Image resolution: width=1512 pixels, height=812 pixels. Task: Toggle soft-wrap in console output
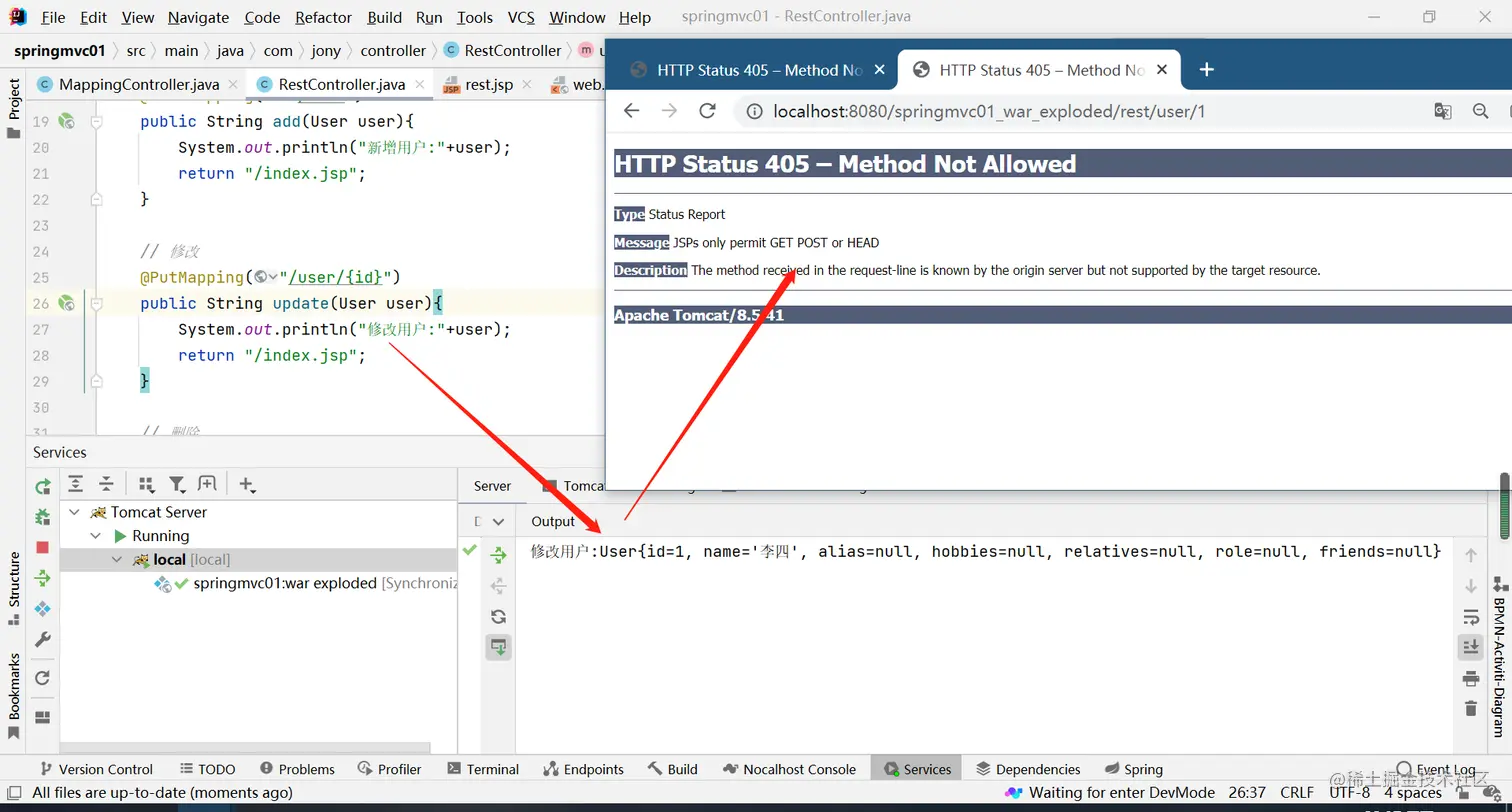coord(1470,617)
